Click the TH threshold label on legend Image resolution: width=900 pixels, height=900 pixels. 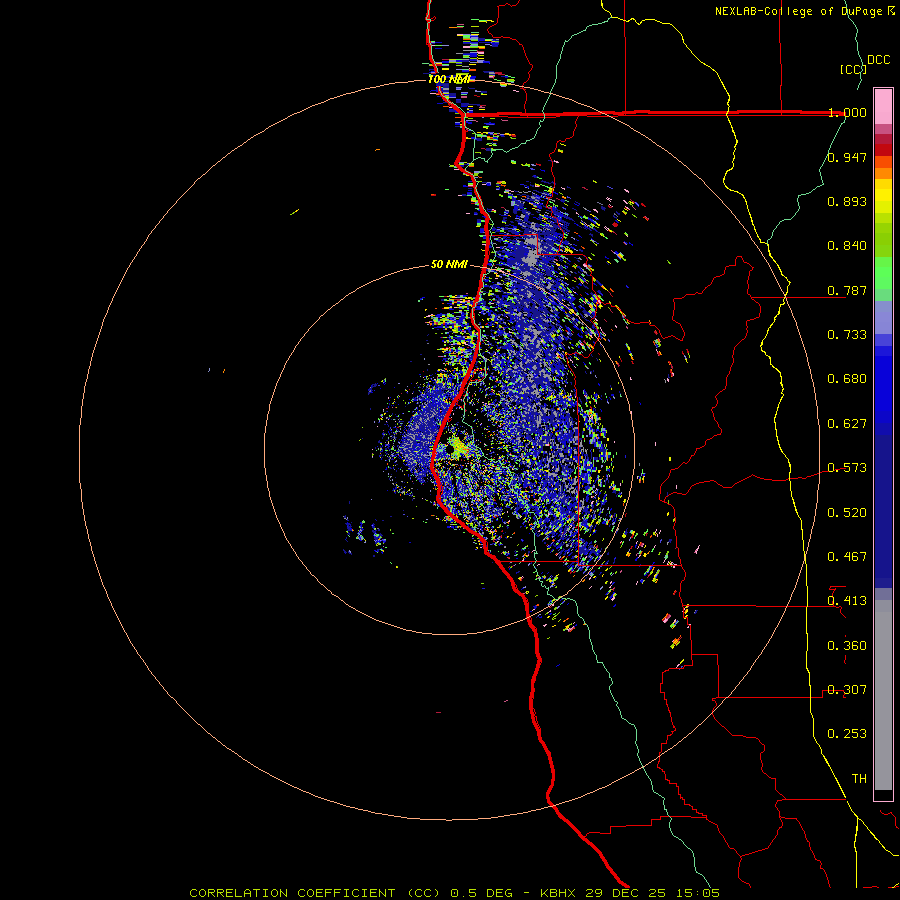[859, 779]
